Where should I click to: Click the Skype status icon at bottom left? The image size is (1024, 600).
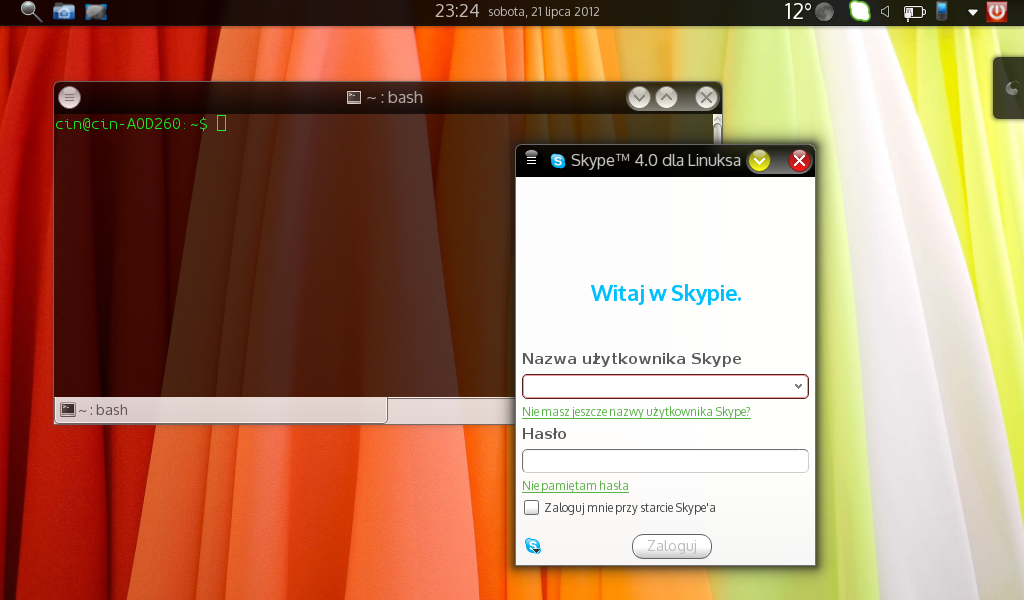click(533, 546)
